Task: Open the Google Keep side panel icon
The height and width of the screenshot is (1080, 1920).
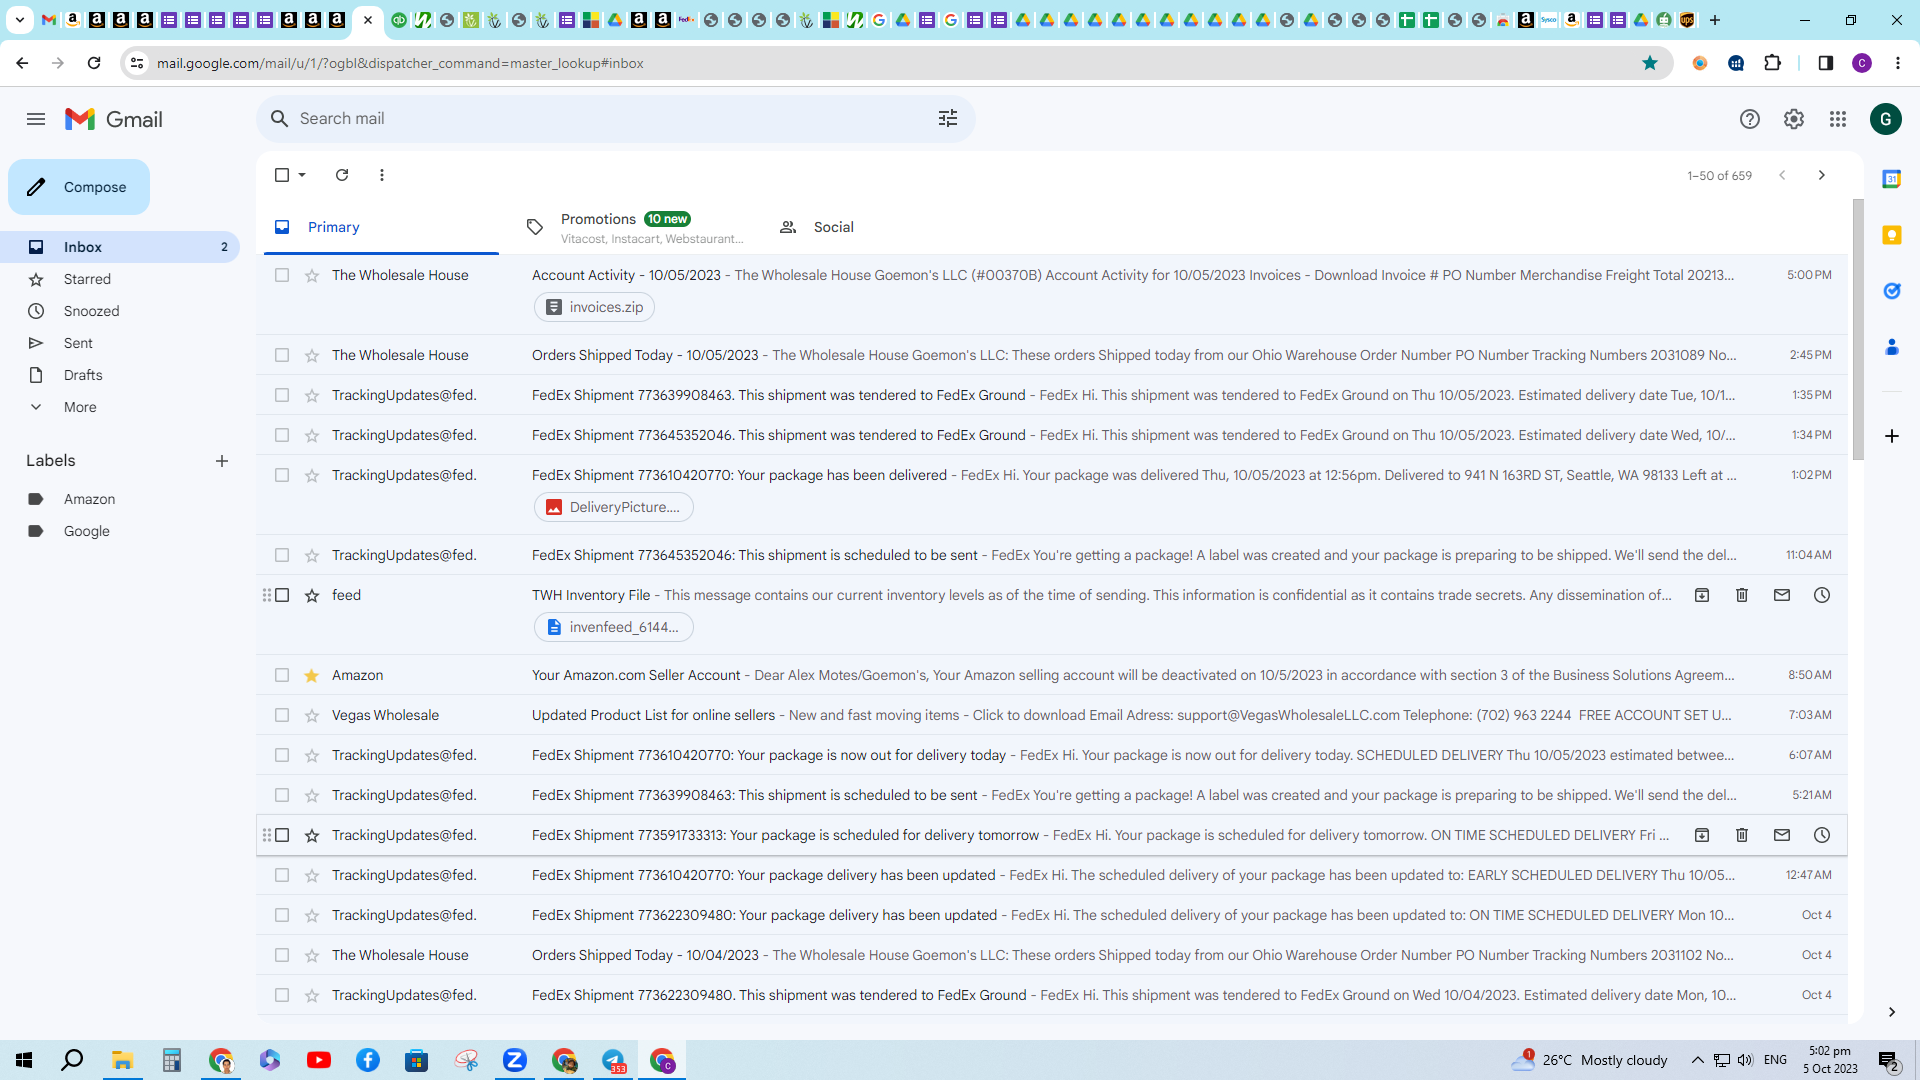Action: click(1892, 235)
